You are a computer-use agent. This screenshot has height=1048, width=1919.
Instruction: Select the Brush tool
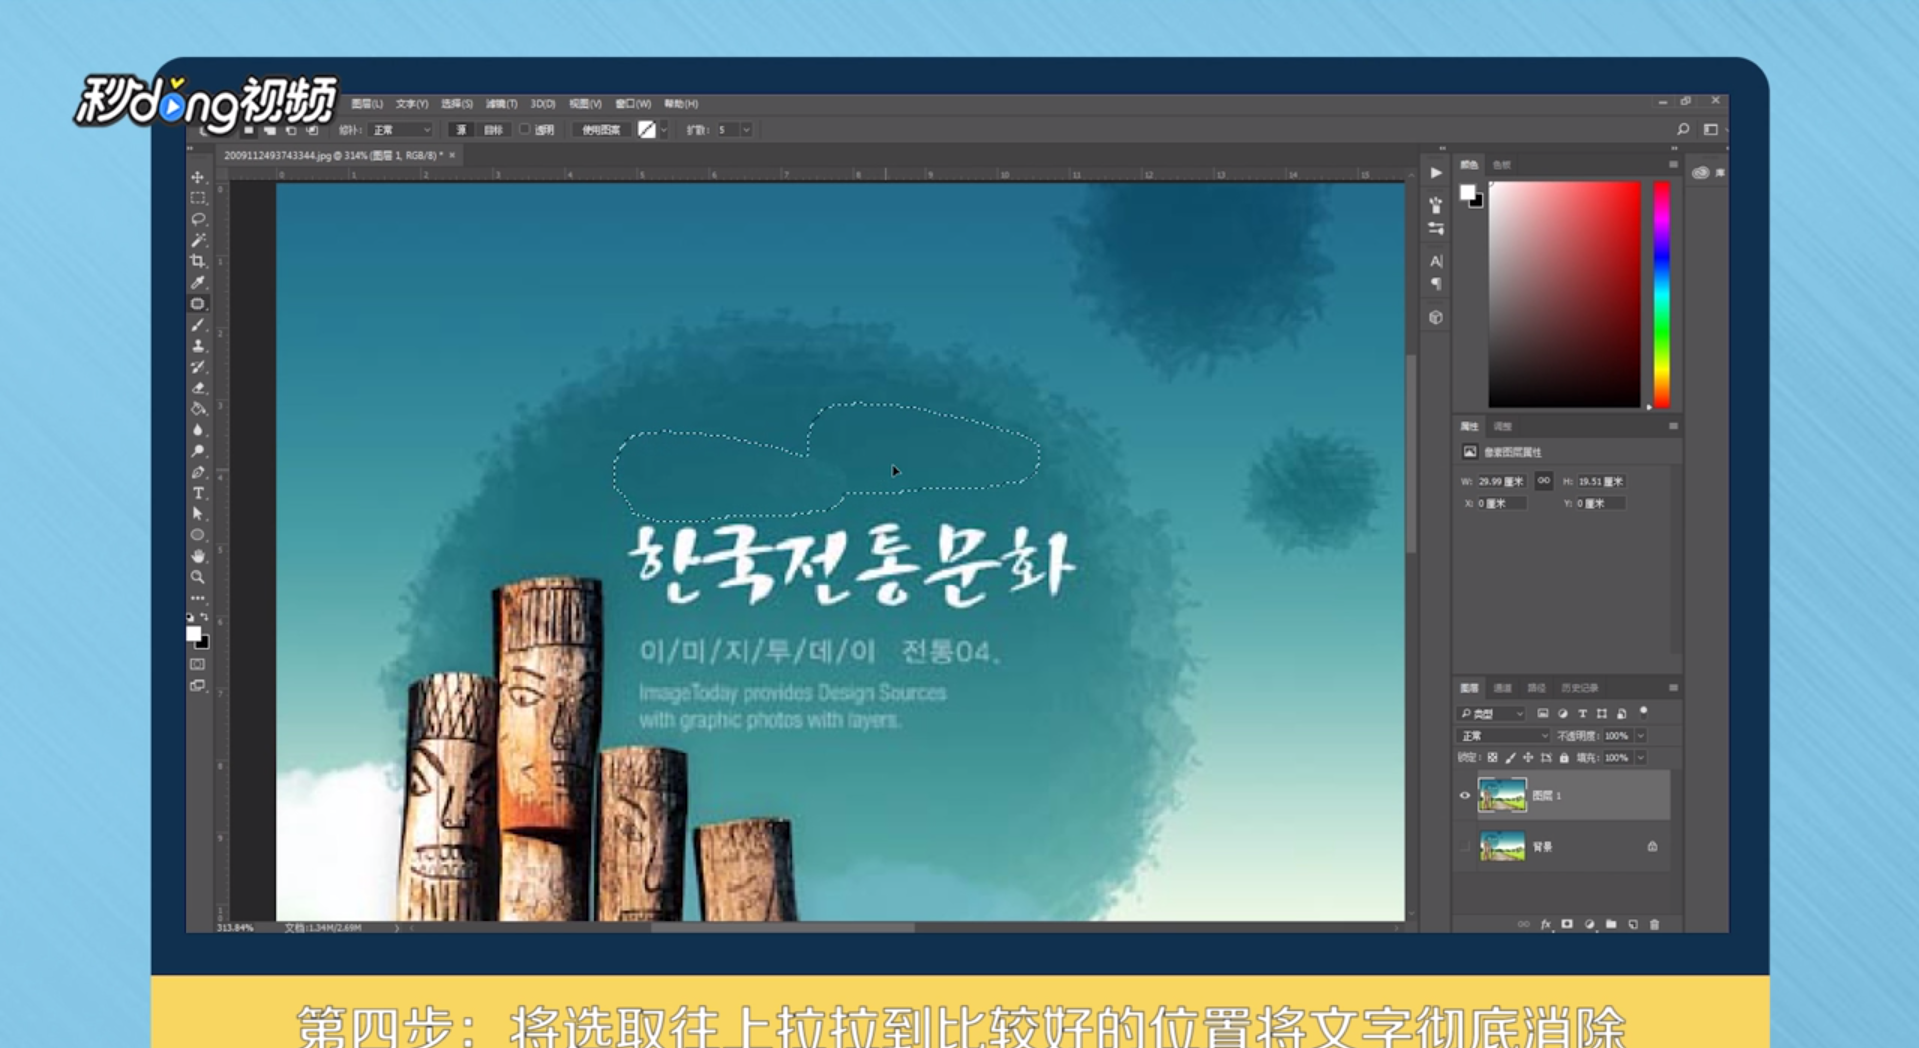click(198, 325)
